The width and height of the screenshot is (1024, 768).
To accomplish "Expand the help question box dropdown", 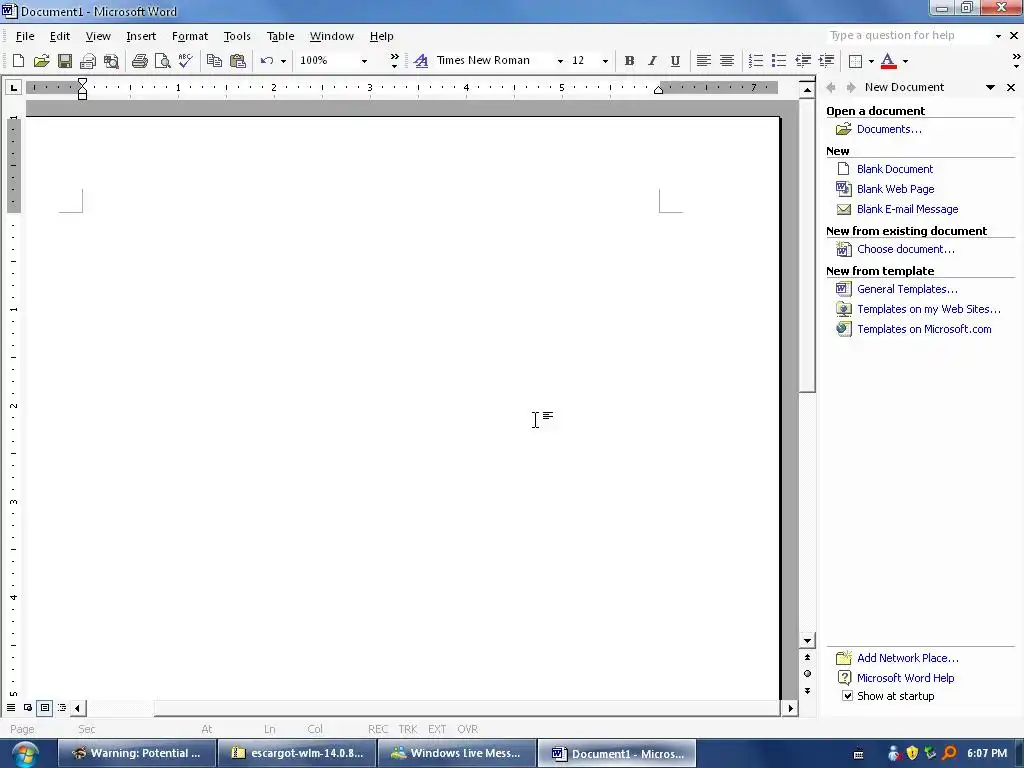I will pos(998,36).
